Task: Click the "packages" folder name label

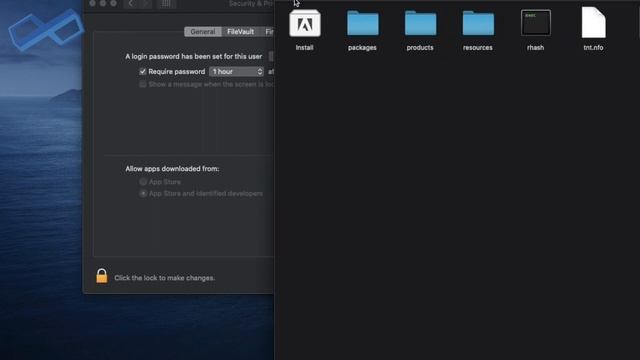Action: click(x=362, y=48)
